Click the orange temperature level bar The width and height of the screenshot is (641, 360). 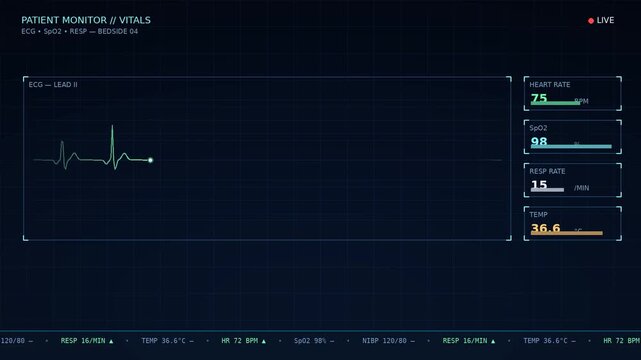[x=567, y=233]
